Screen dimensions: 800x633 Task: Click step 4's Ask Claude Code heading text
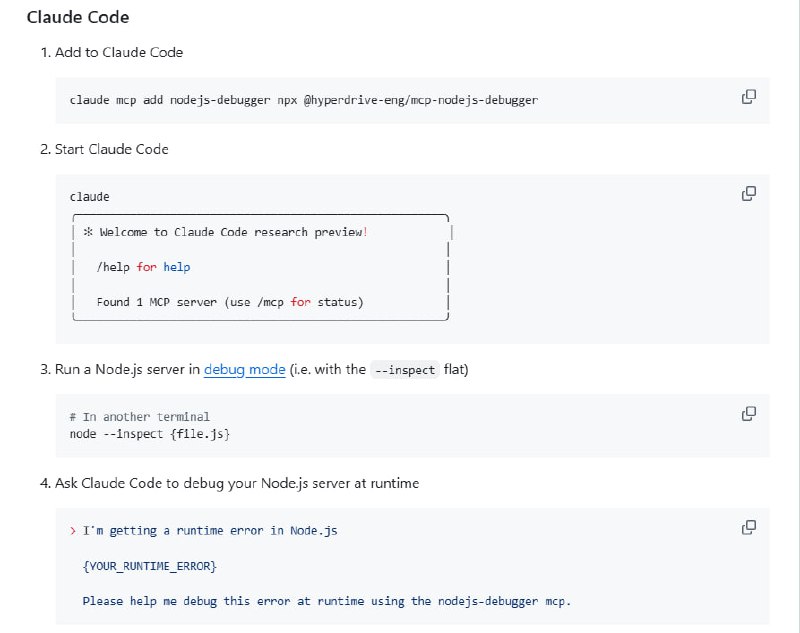click(x=230, y=483)
